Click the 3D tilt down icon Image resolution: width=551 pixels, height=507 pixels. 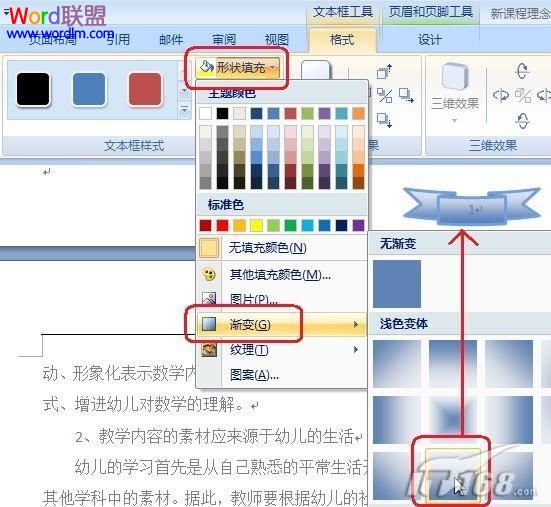pyautogui.click(x=522, y=121)
